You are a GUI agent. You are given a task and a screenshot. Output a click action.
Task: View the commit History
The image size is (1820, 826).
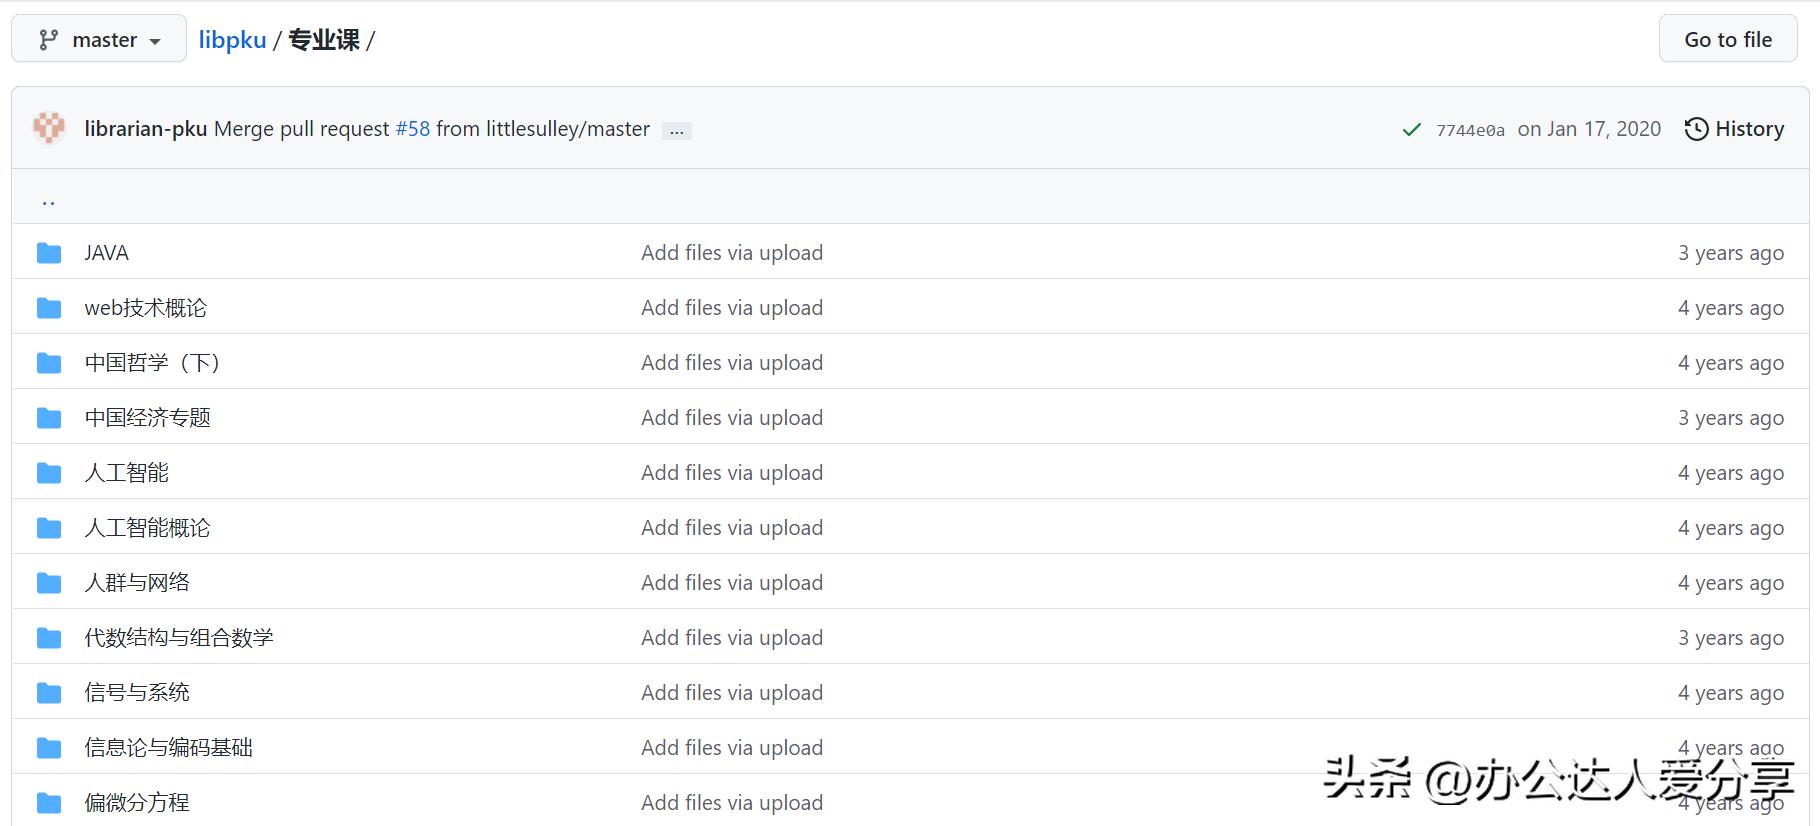point(1735,129)
